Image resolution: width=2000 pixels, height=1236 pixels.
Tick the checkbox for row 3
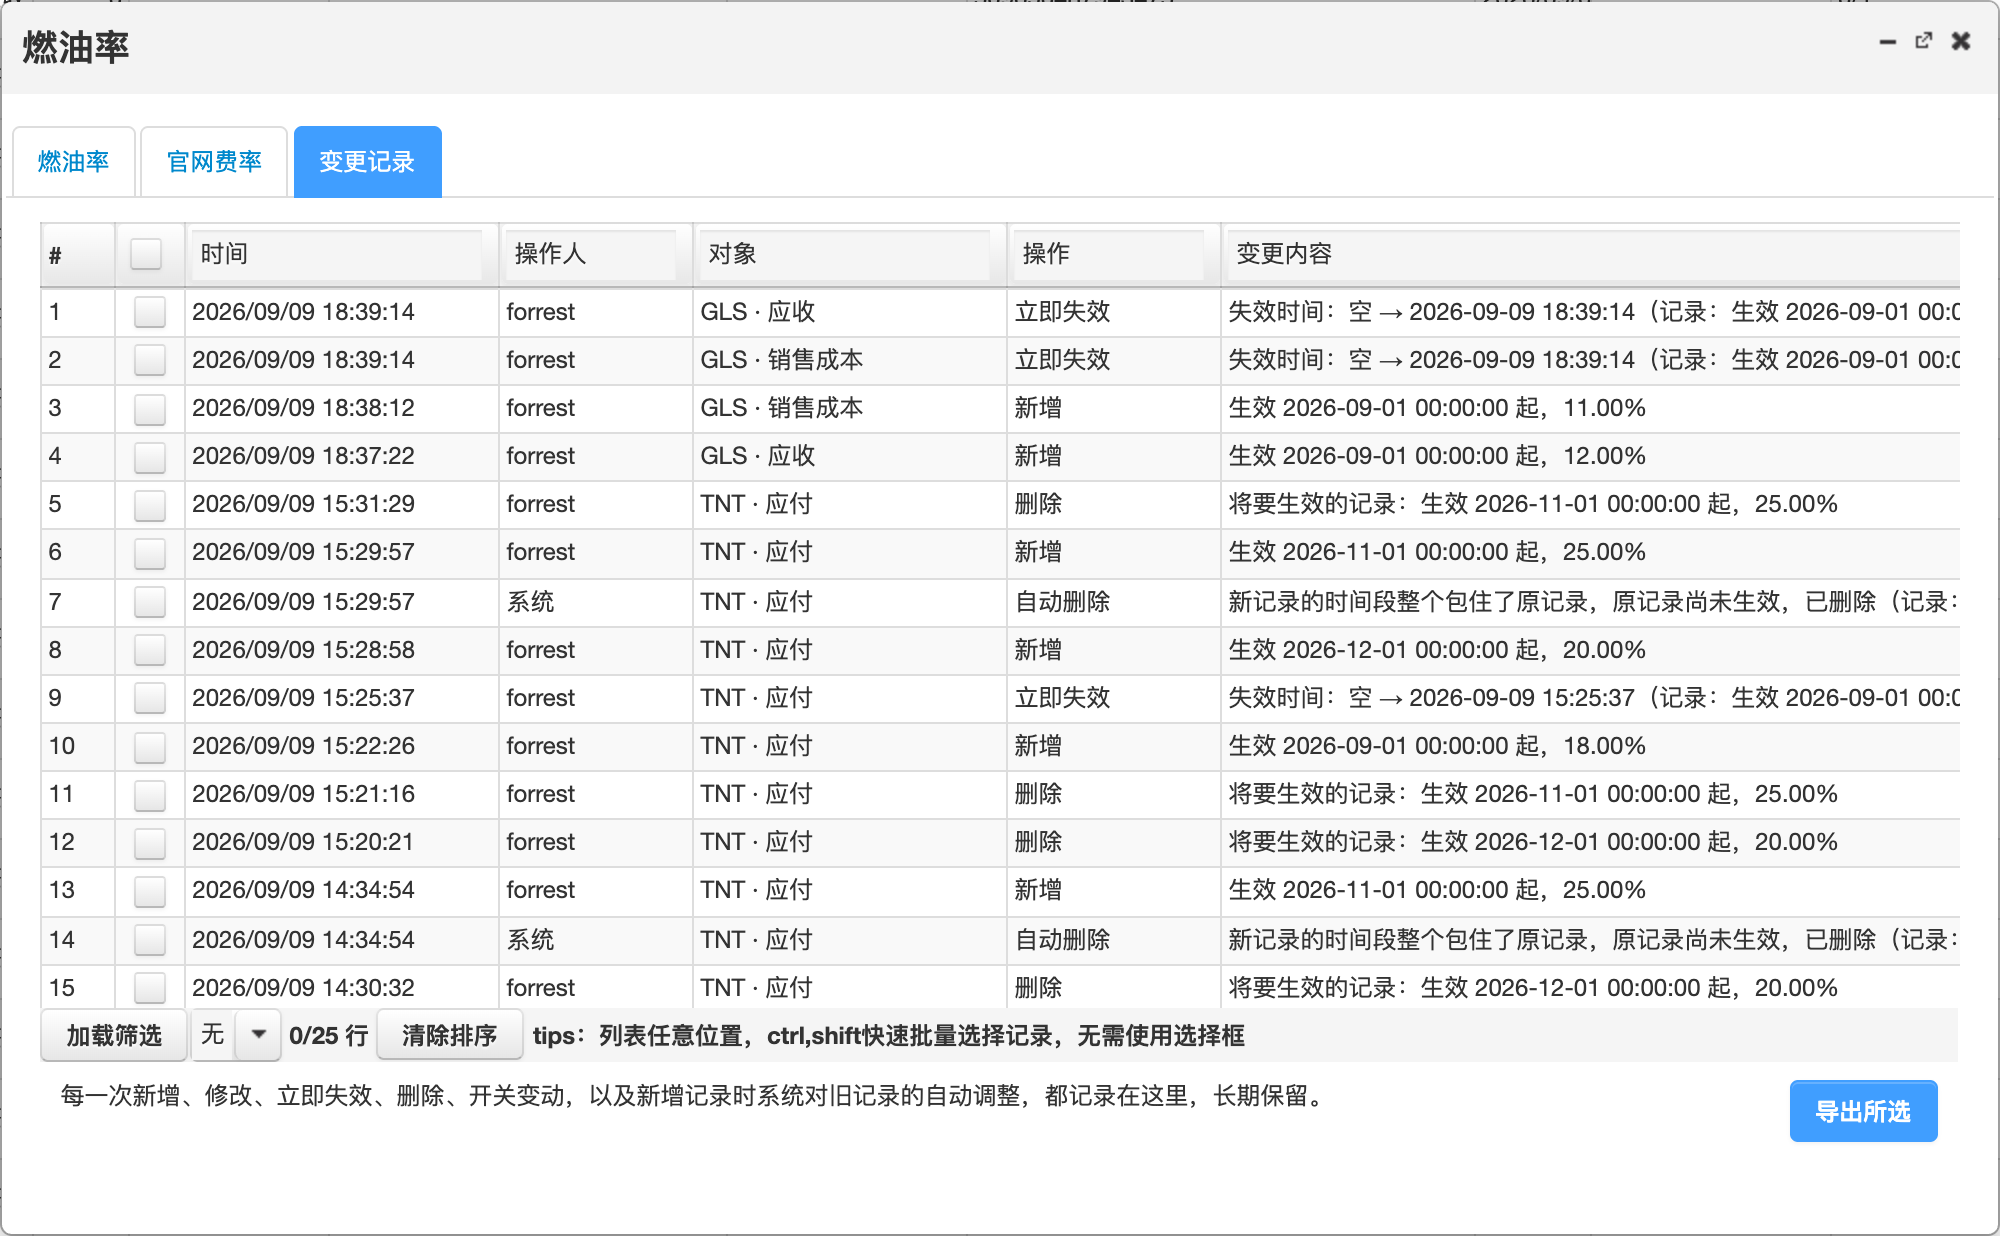coord(150,408)
